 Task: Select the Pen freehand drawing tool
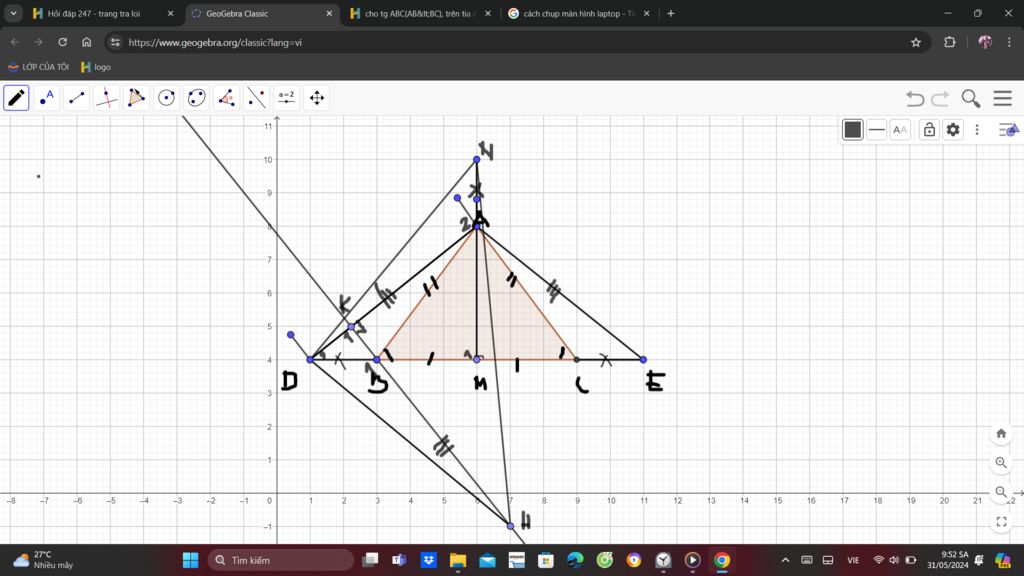17,98
